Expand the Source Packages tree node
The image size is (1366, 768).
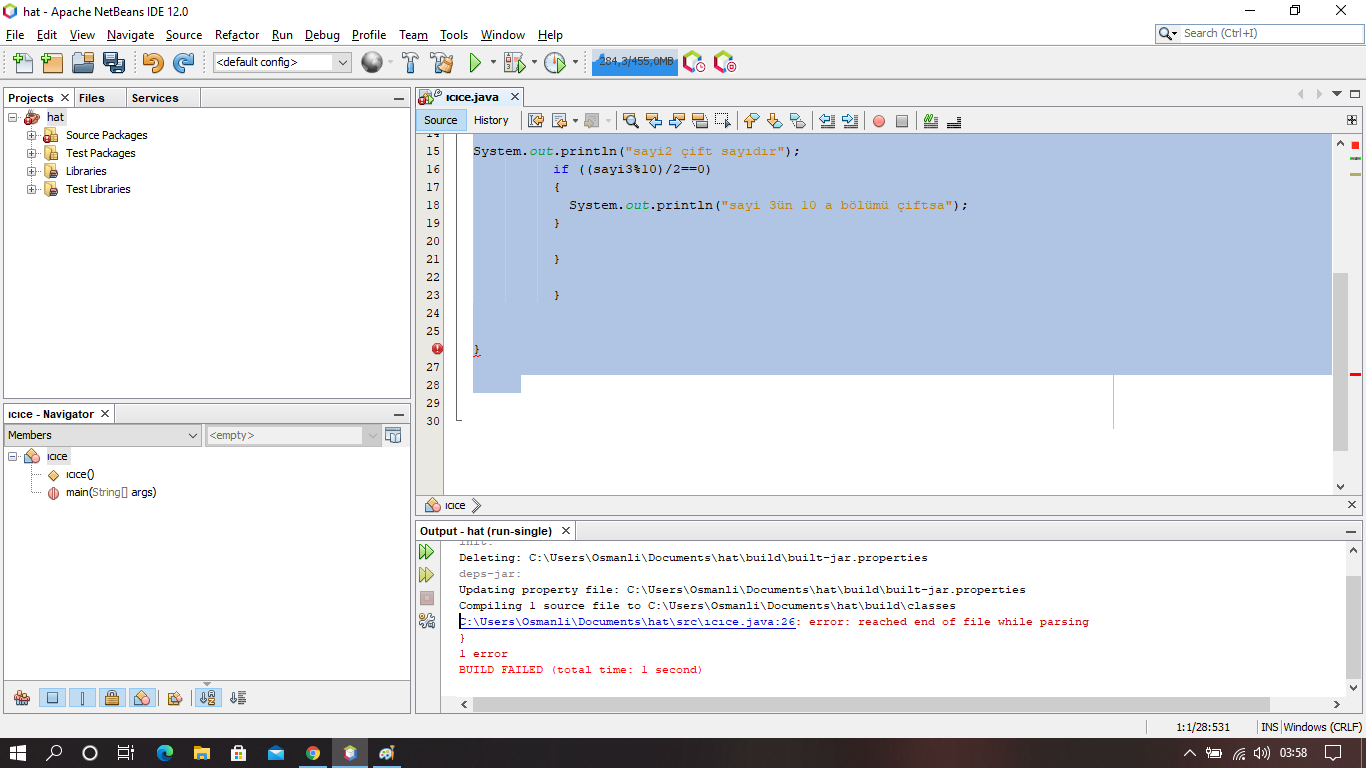pos(32,135)
